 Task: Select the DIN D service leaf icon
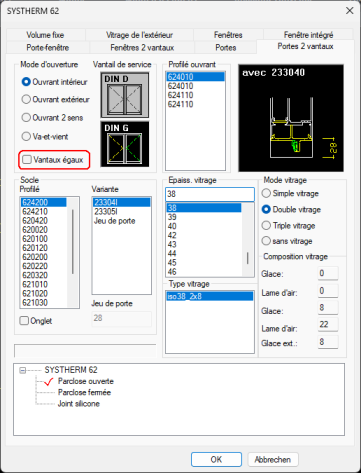pos(125,95)
